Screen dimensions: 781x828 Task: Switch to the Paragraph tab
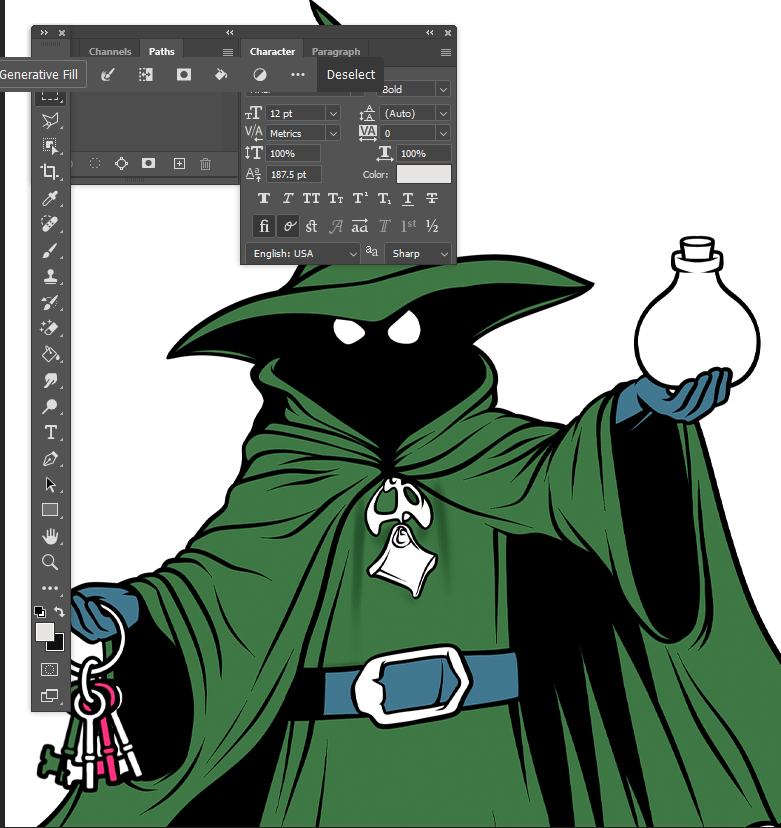(x=335, y=52)
